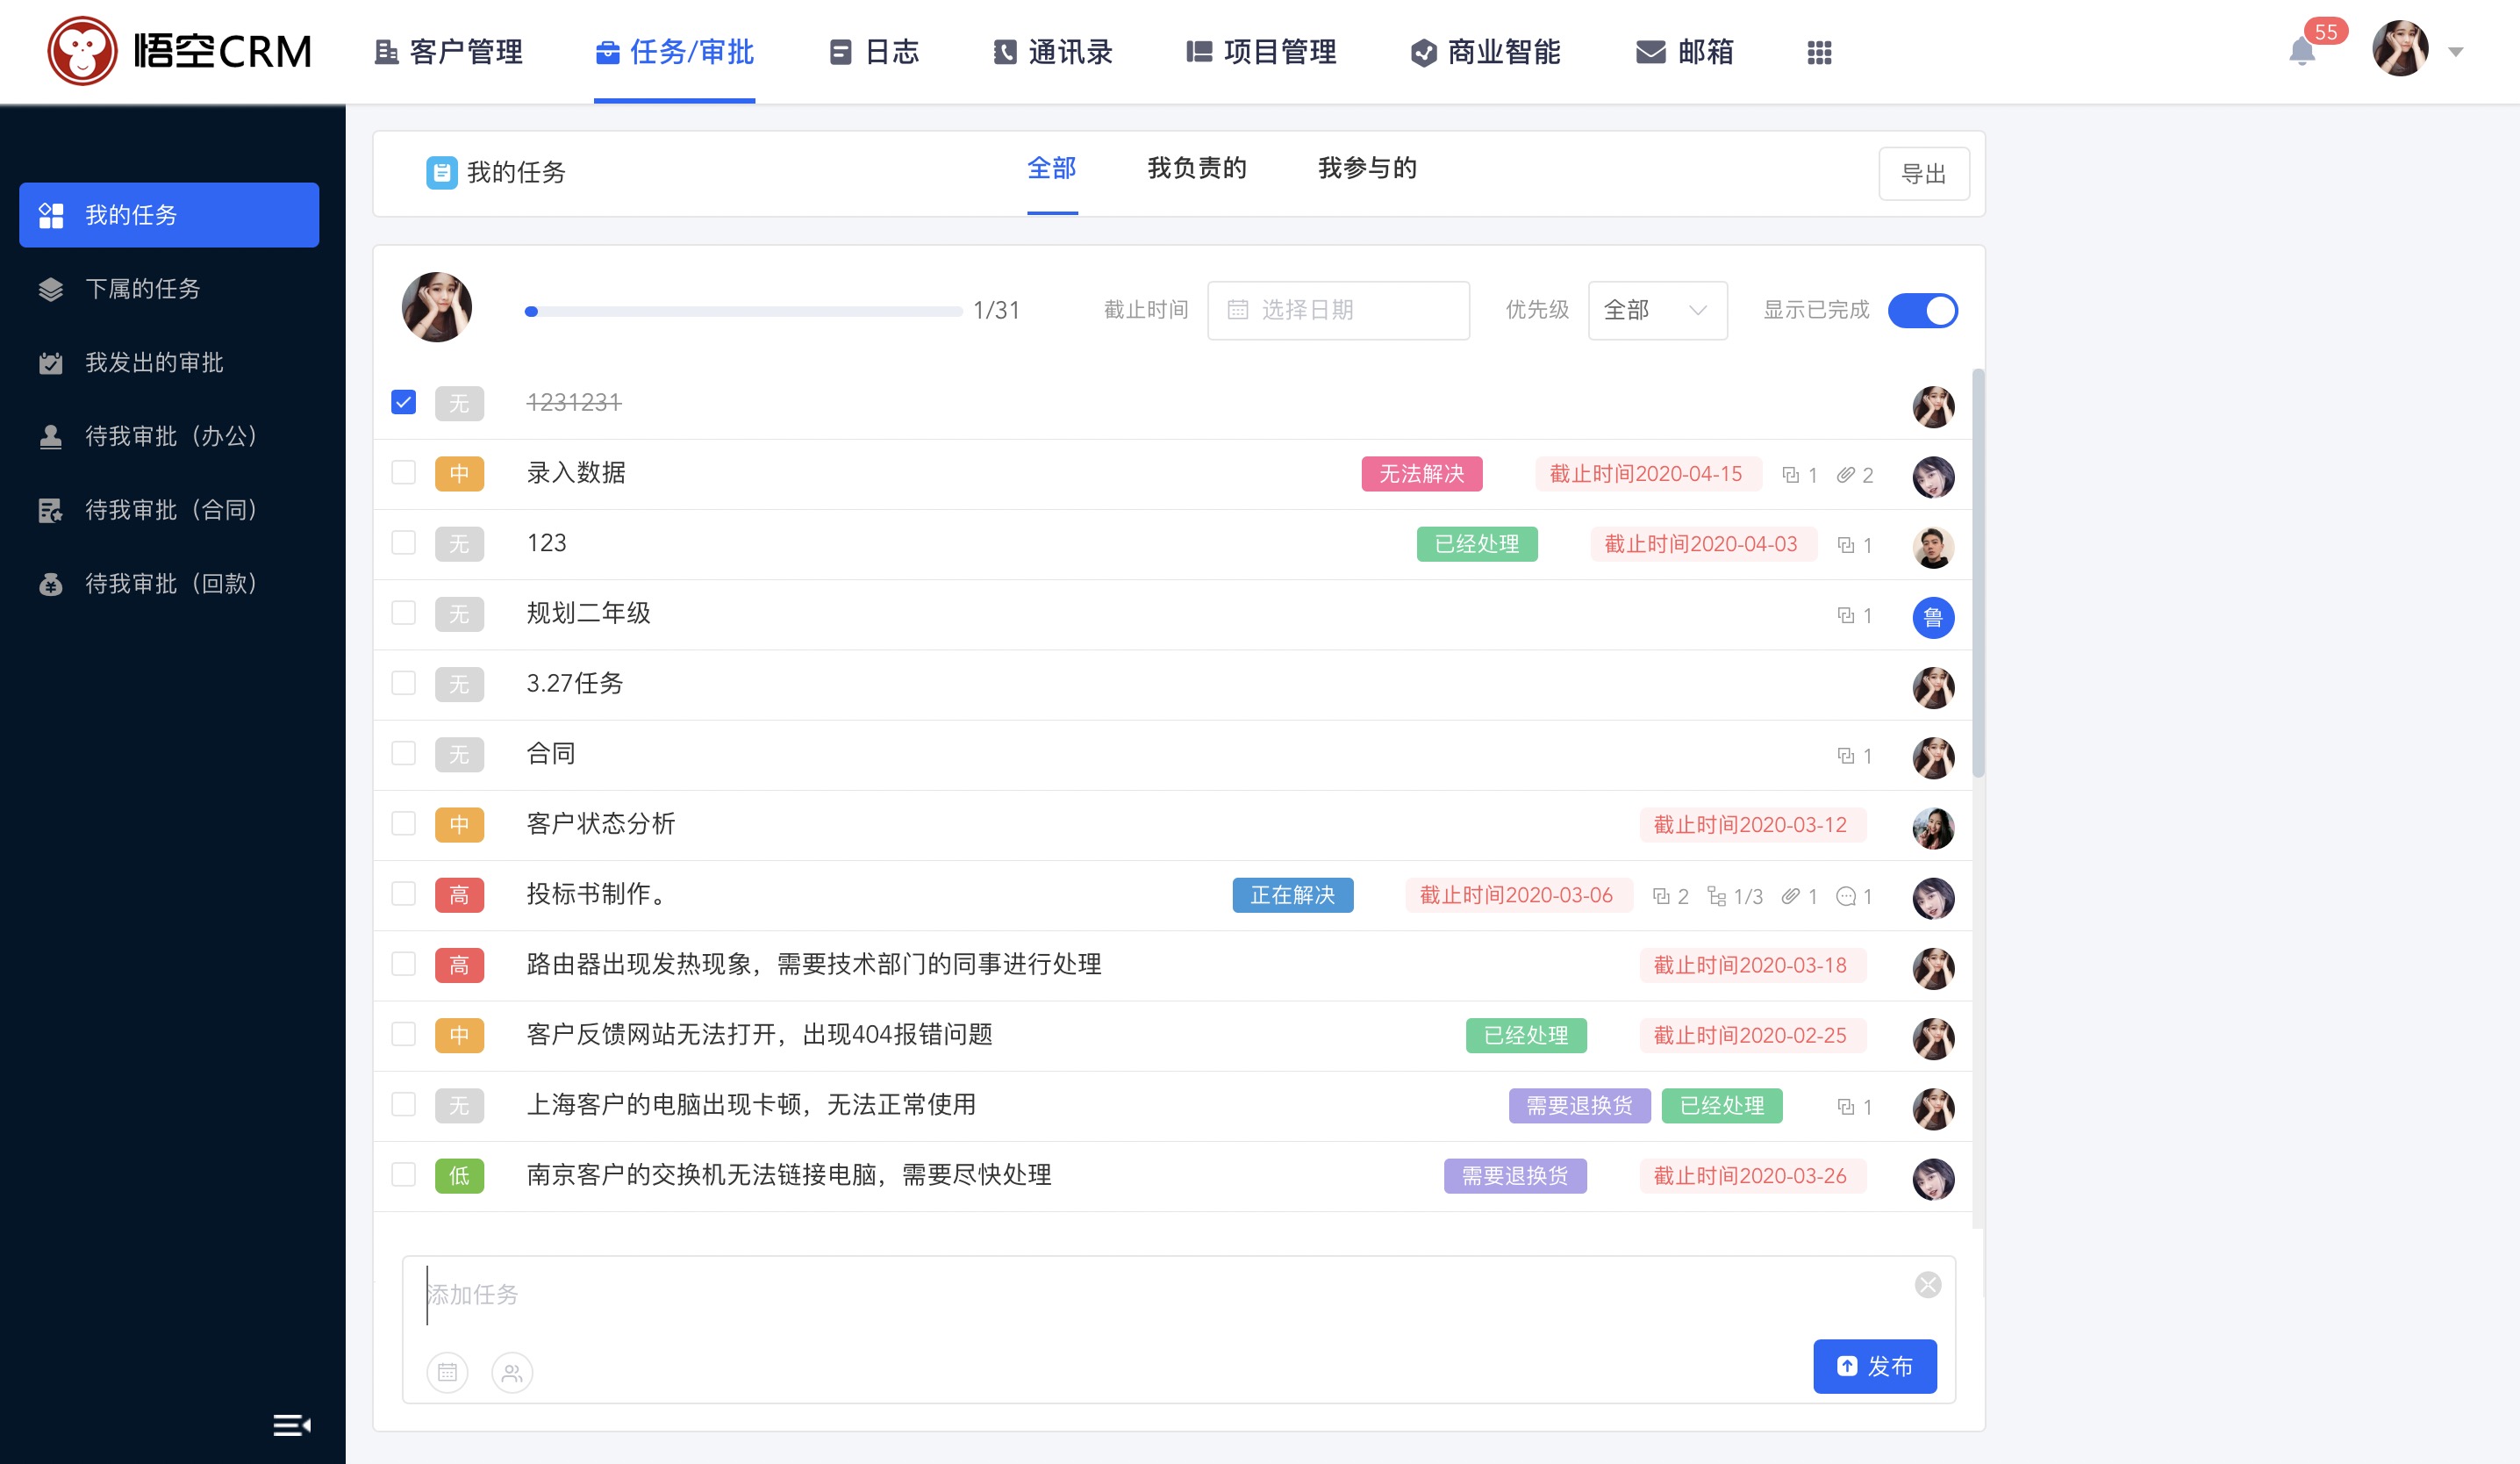Check the 录入数据 task checkbox
This screenshot has width=2520, height=1464.
click(x=403, y=472)
